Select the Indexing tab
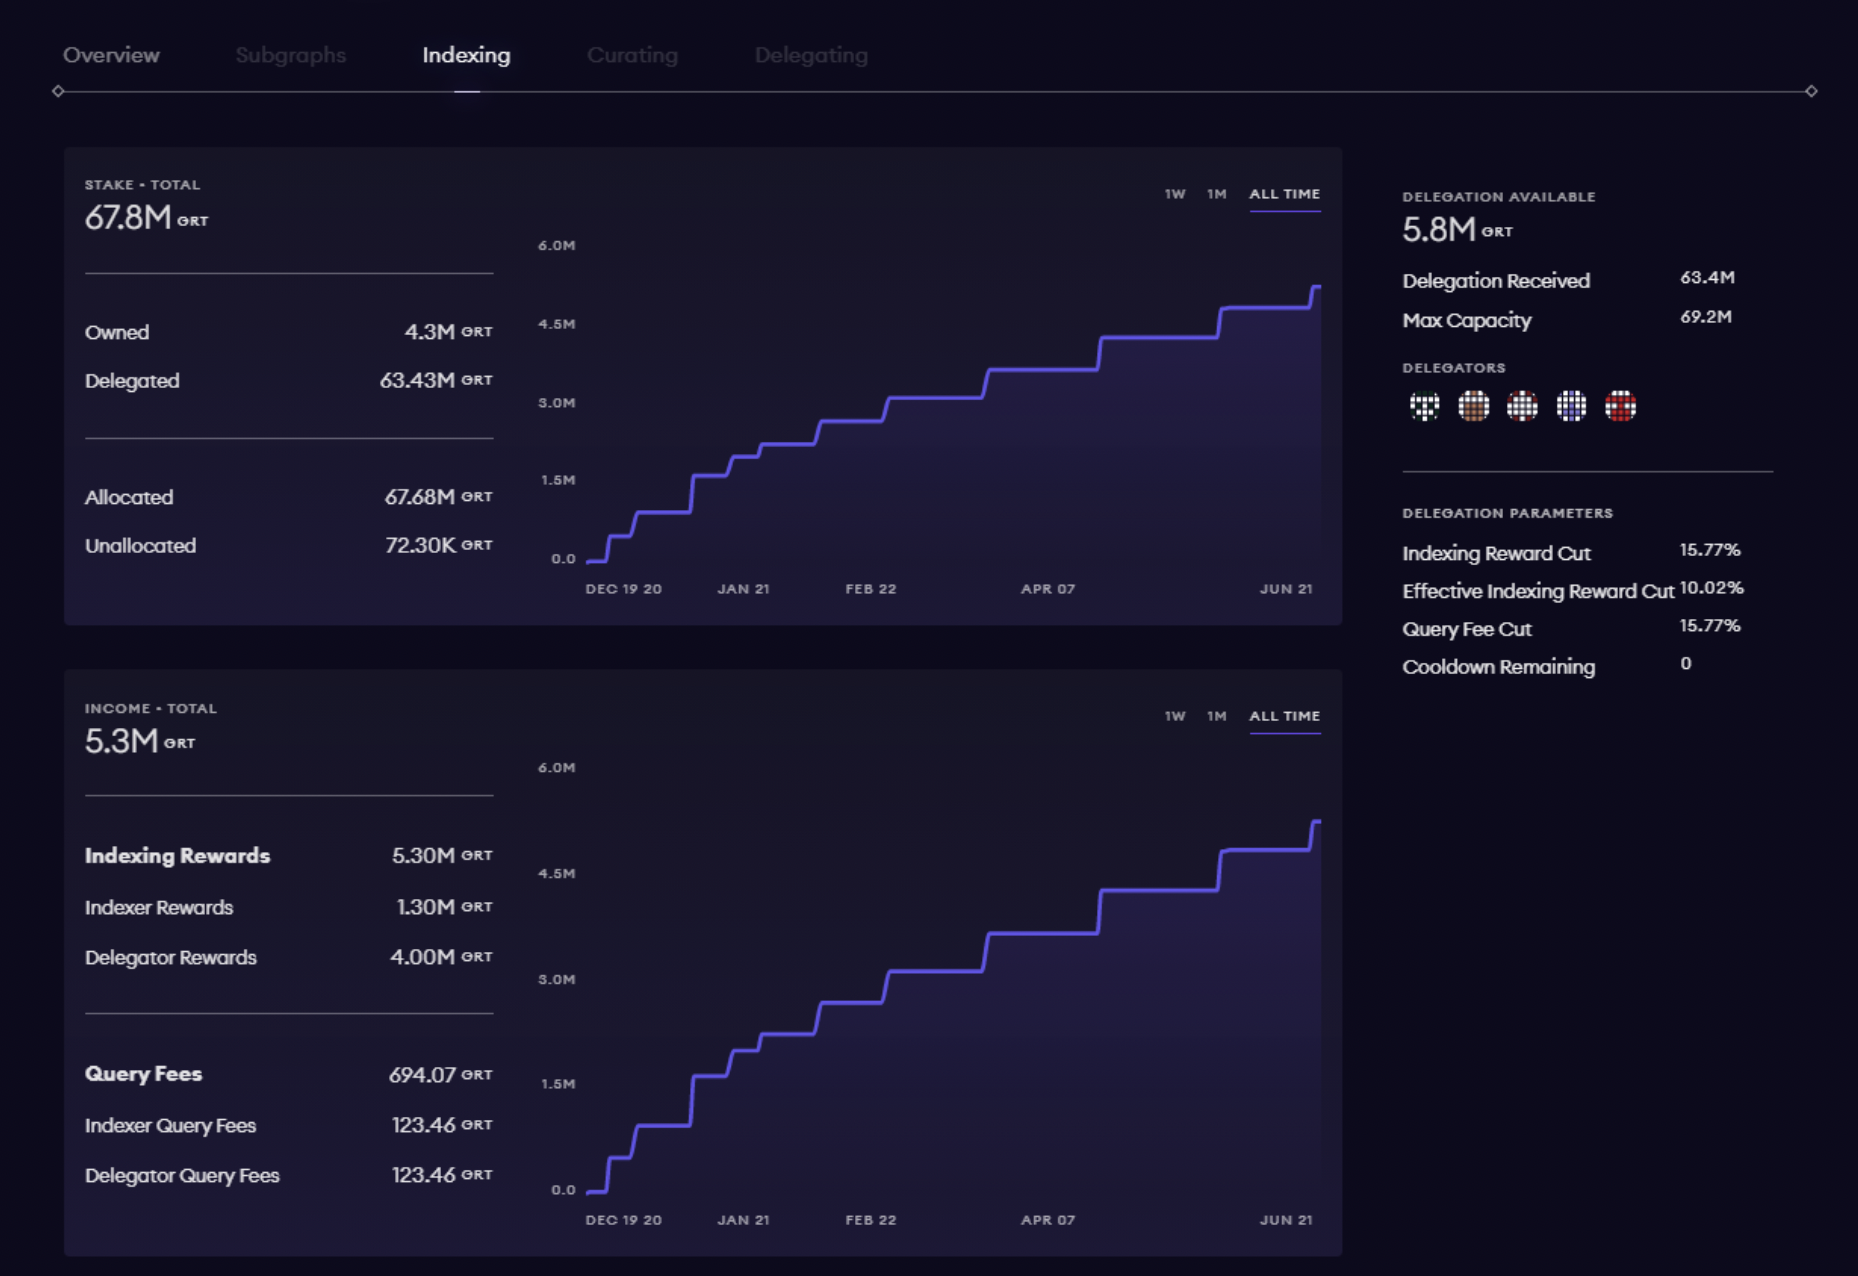This screenshot has height=1276, width=1858. coord(466,55)
